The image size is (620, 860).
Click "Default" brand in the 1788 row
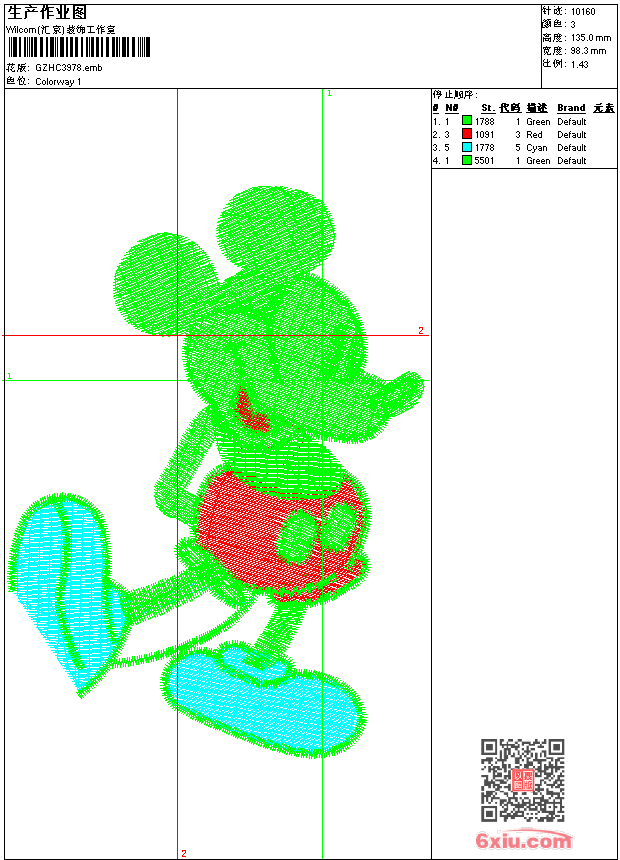572,121
